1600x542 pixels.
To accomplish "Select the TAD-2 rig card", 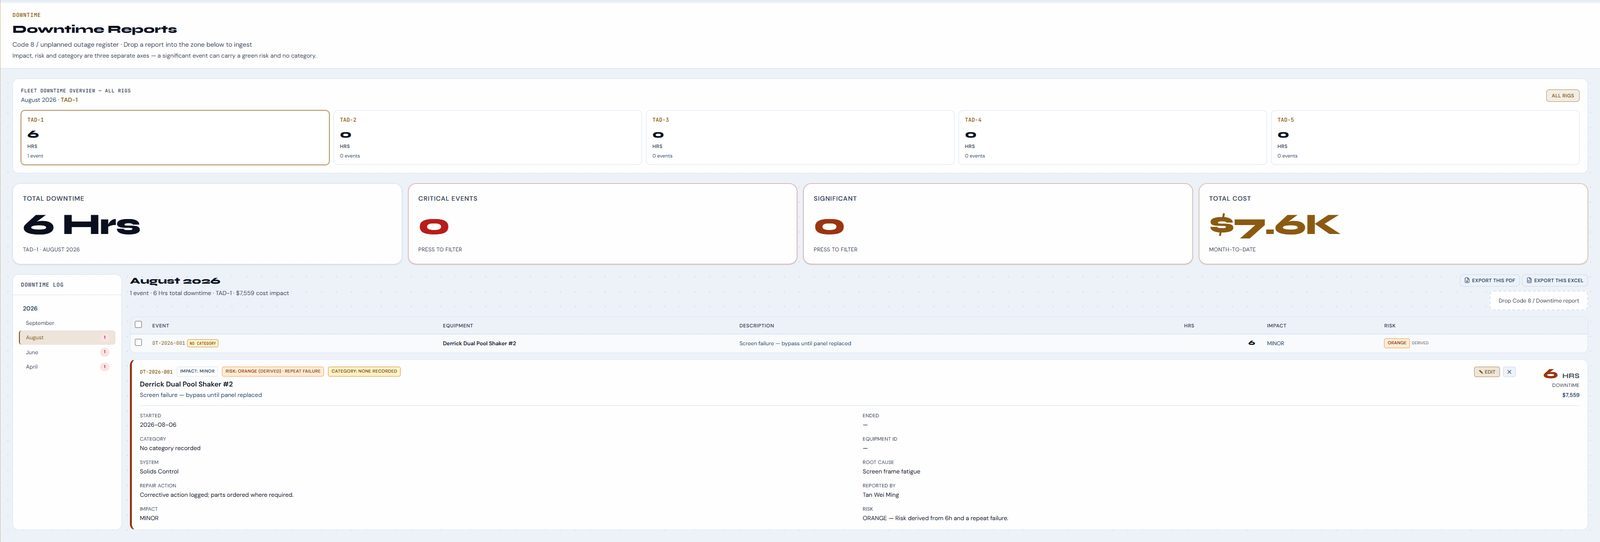I will point(487,137).
